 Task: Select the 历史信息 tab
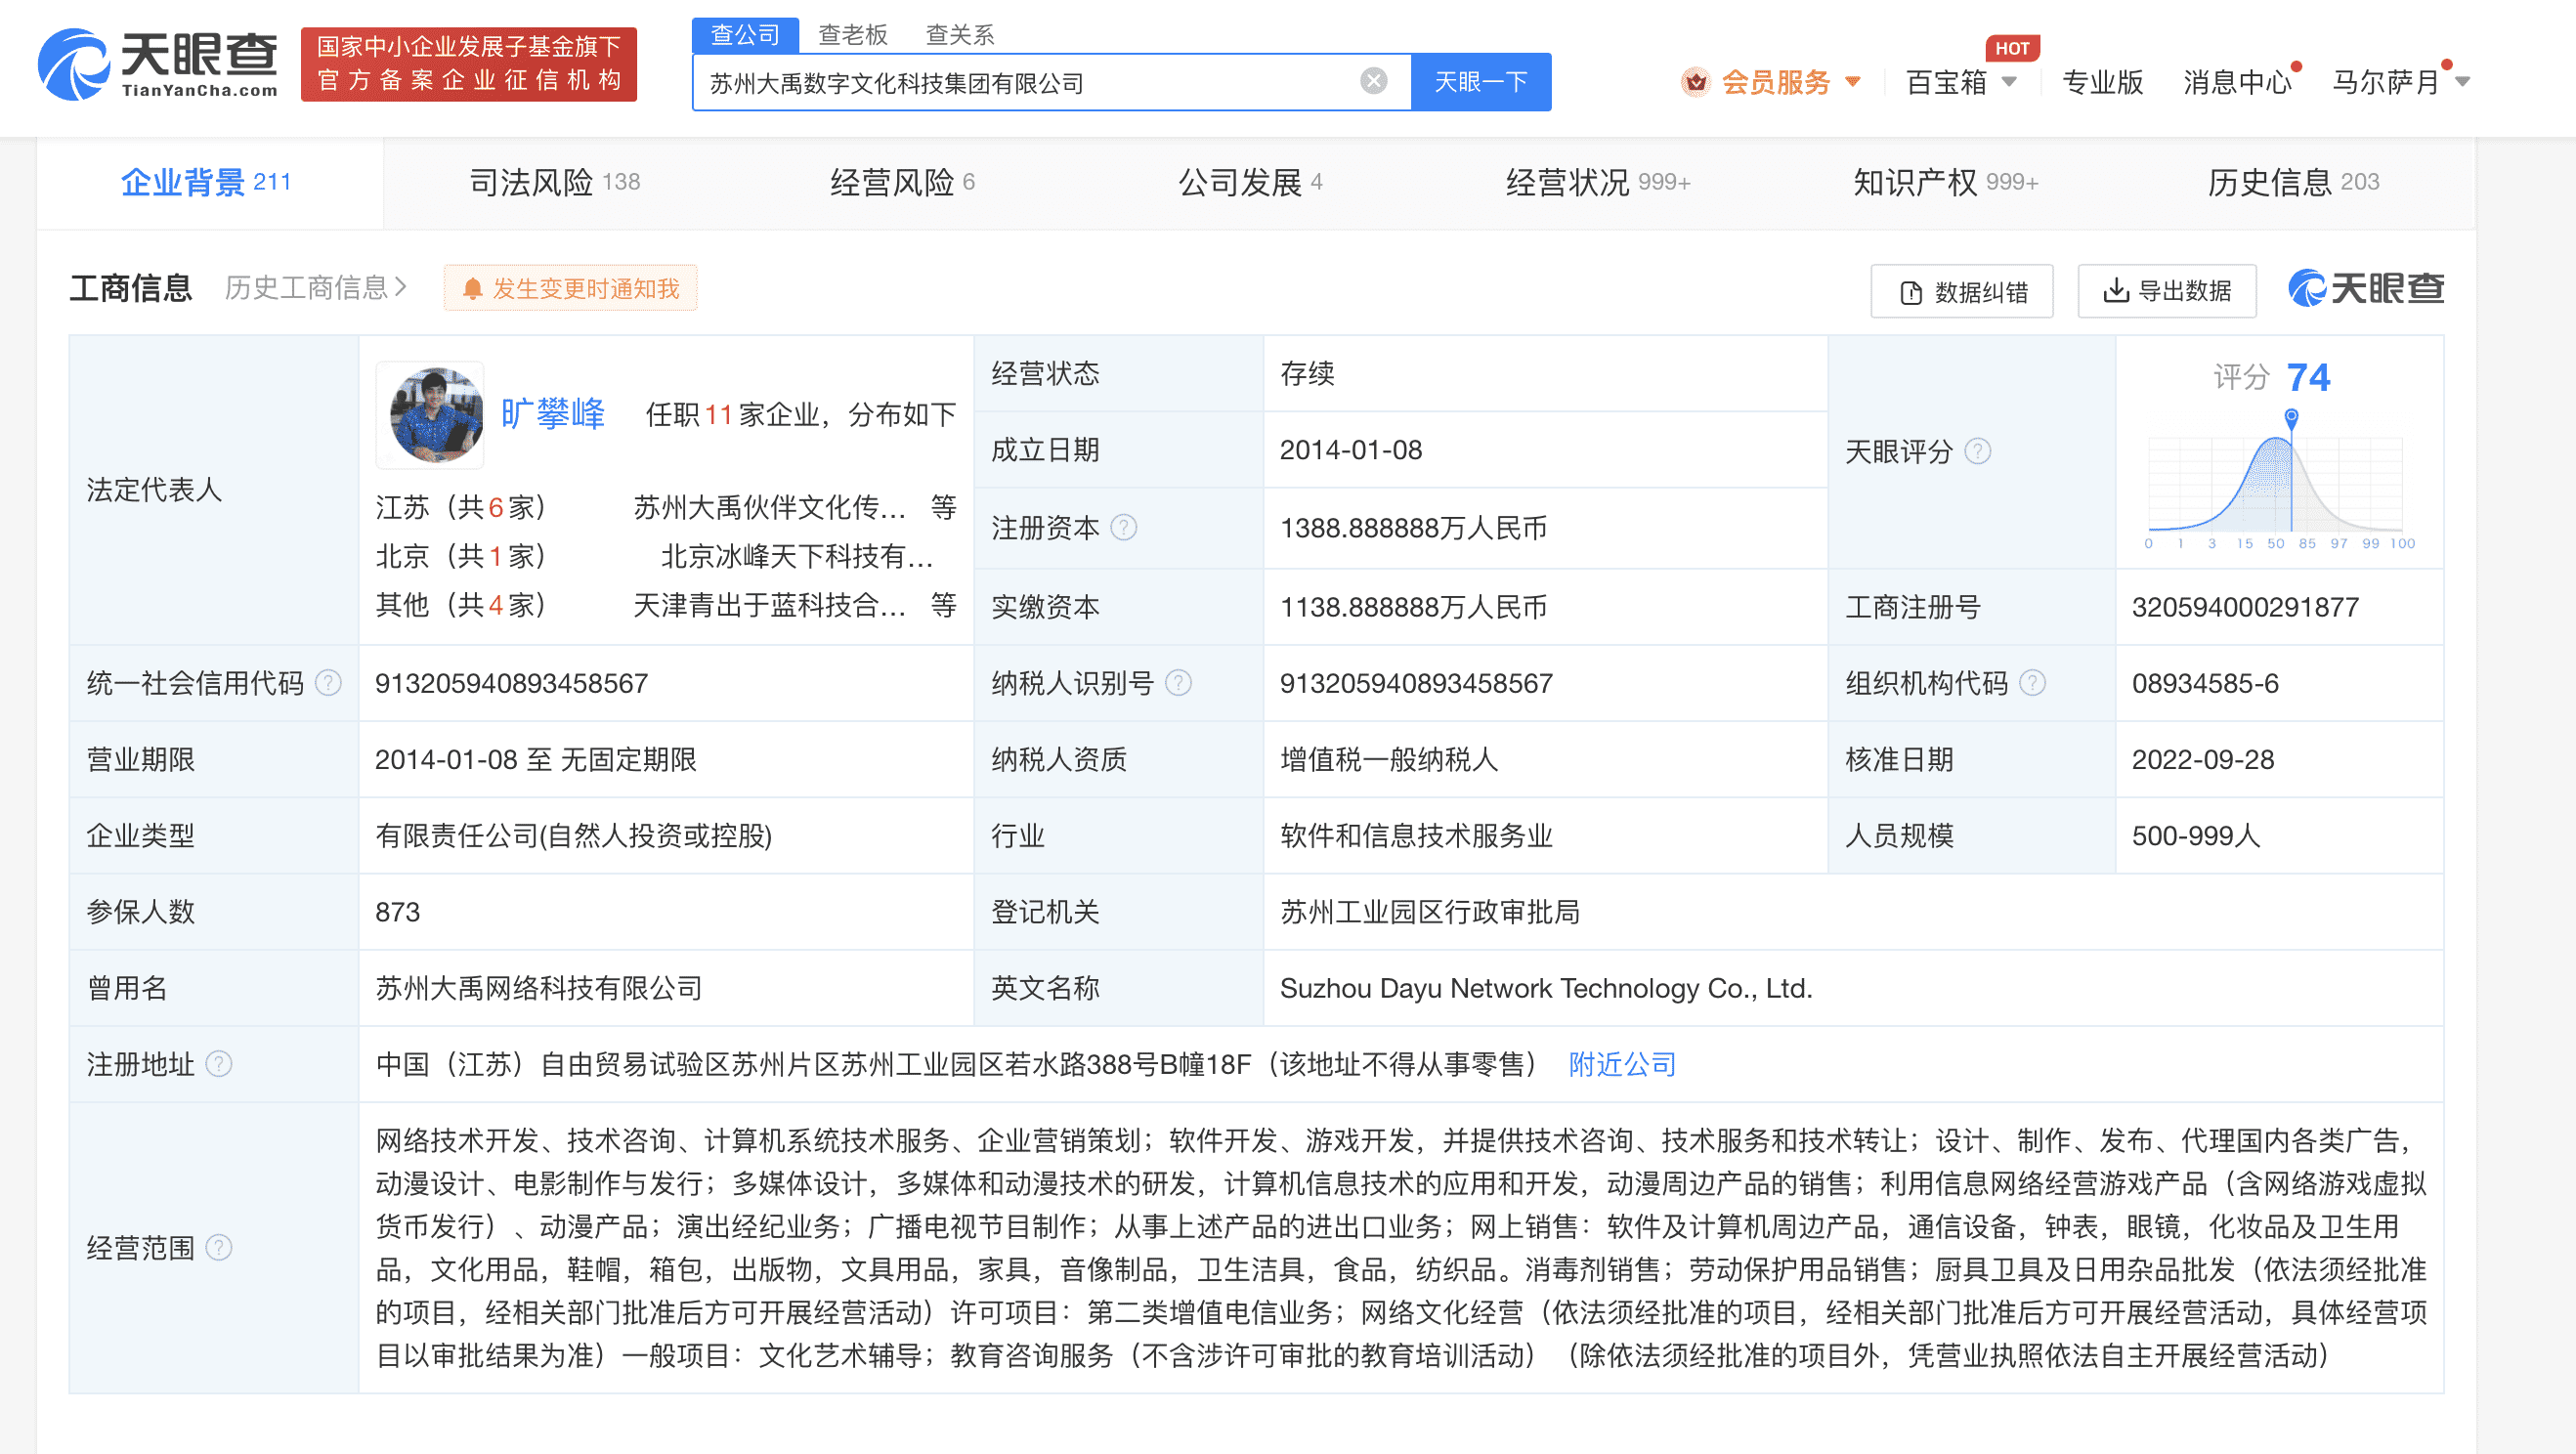[x=2293, y=182]
